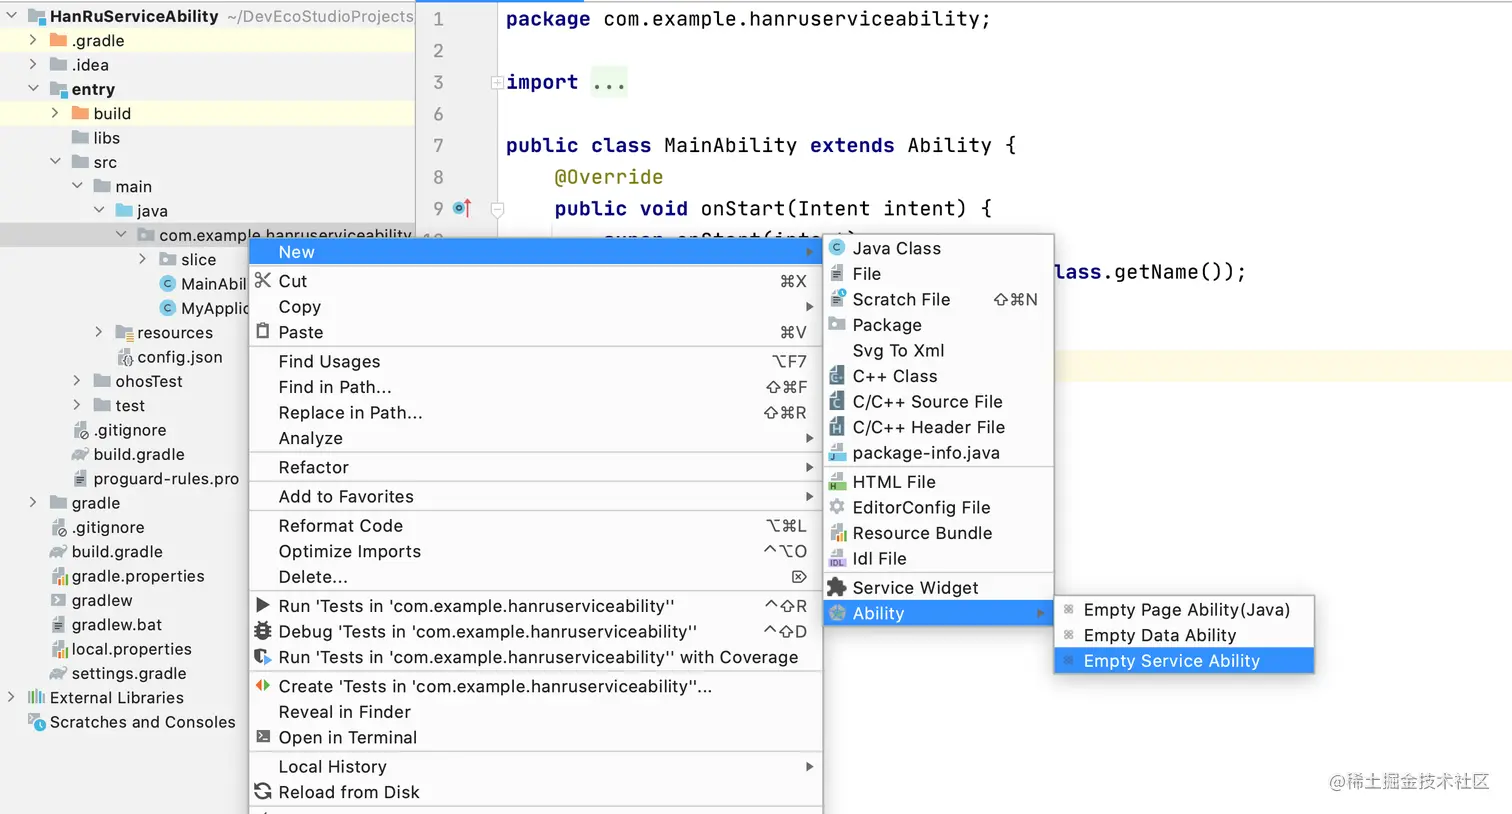Screen dimensions: 1512x814
Task: Expand the ohosTest folder
Action: click(x=77, y=380)
